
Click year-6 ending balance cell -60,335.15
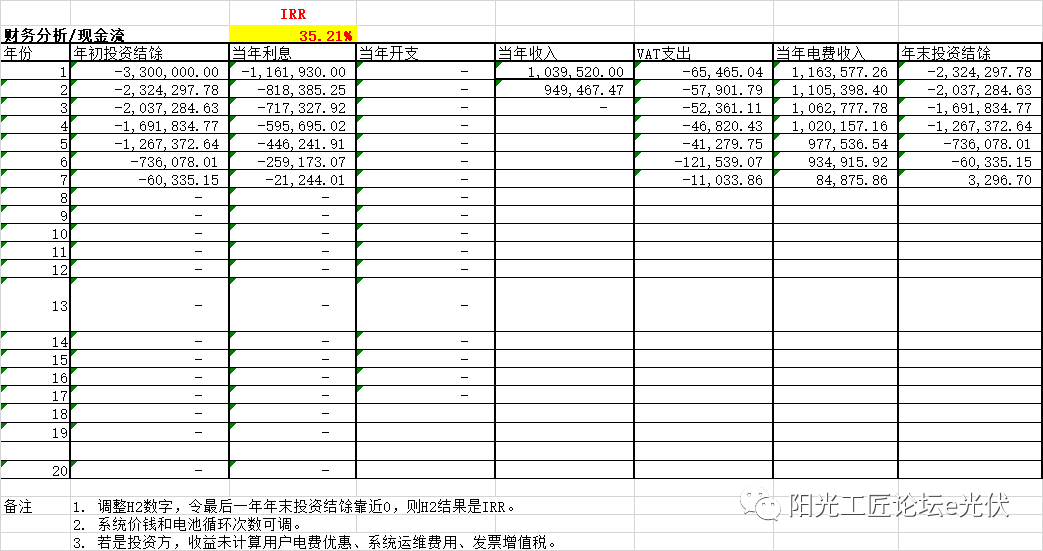coord(970,162)
